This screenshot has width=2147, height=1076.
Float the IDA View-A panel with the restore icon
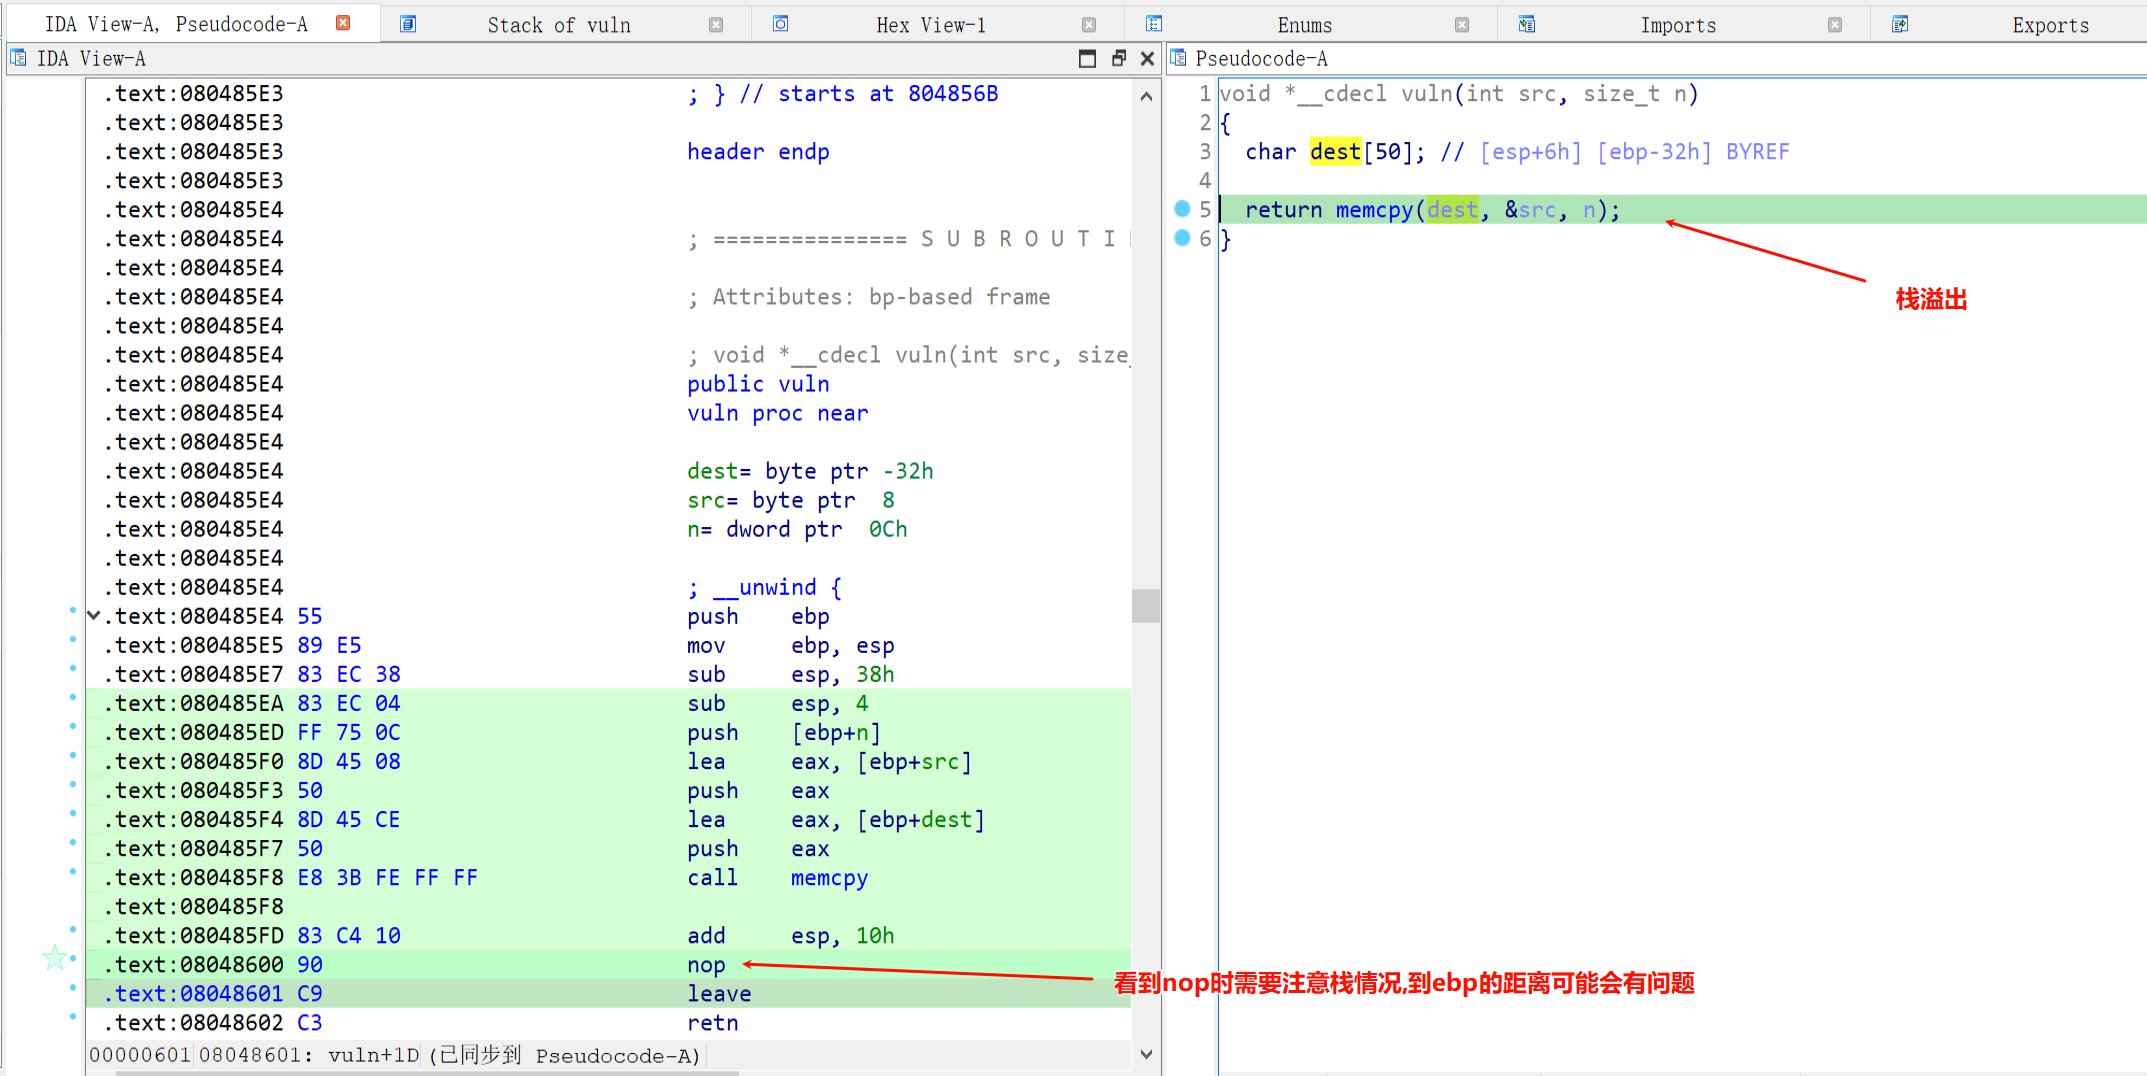1119,58
